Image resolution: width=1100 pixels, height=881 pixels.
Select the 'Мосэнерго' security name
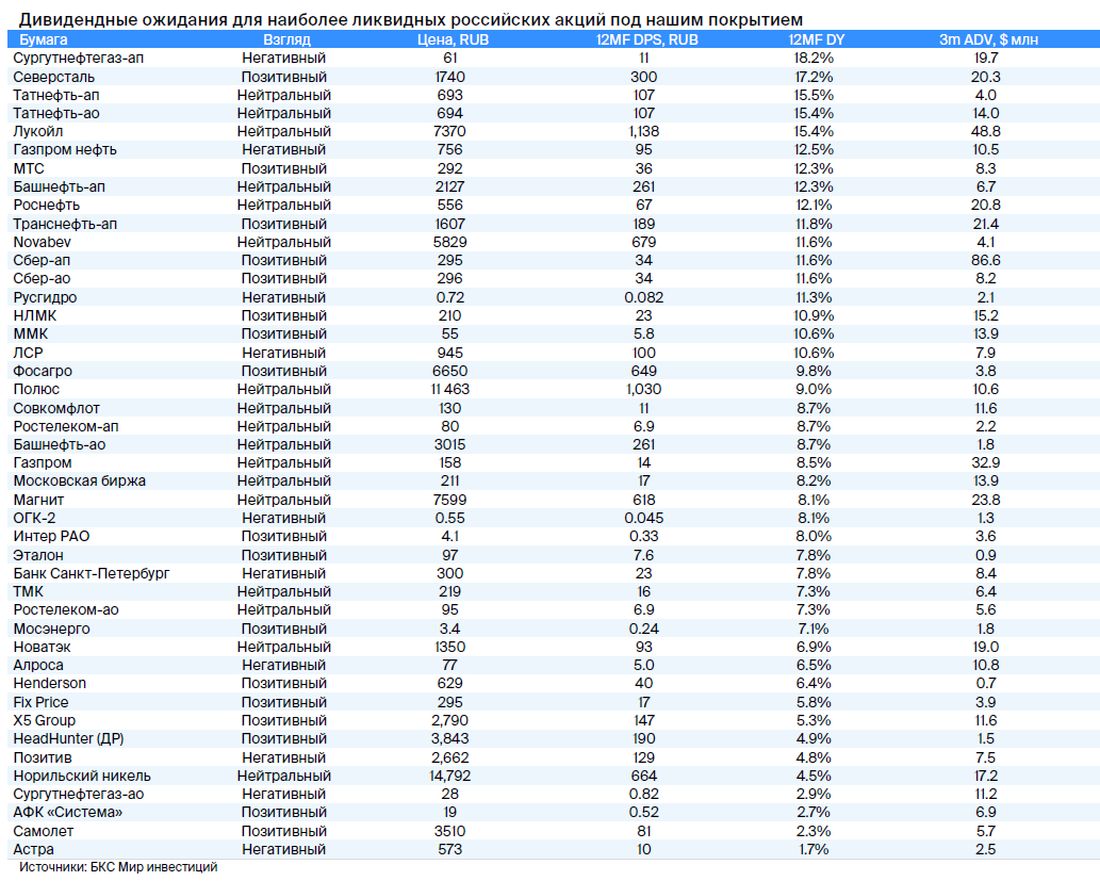click(51, 630)
